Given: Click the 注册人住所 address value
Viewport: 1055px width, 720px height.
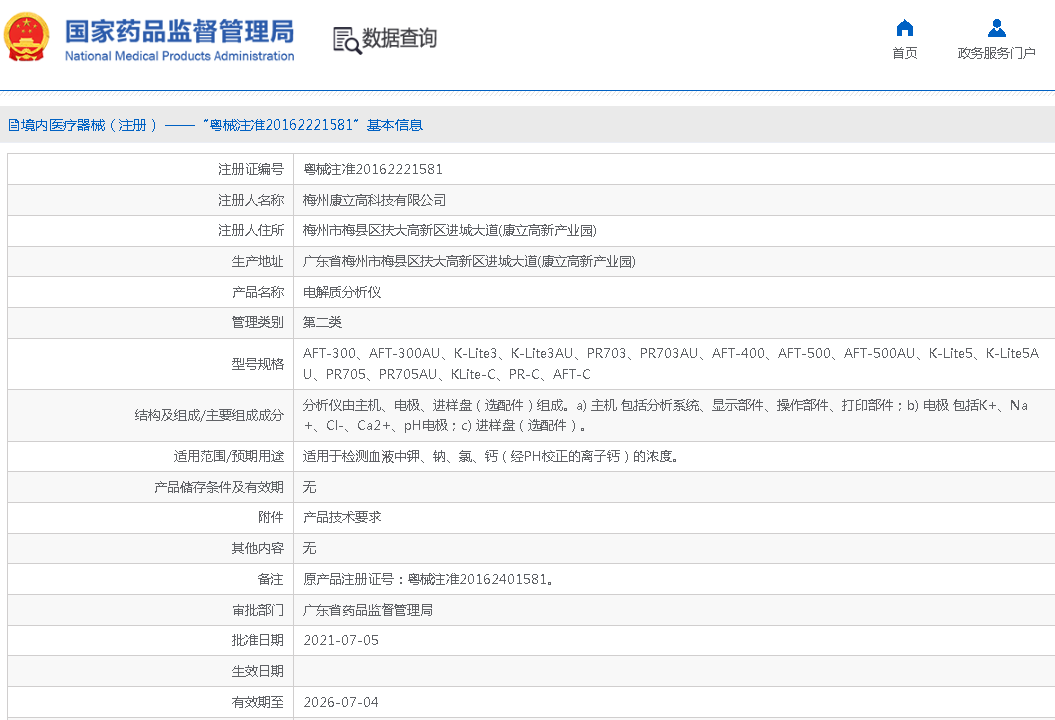Looking at the screenshot, I should click(x=449, y=231).
